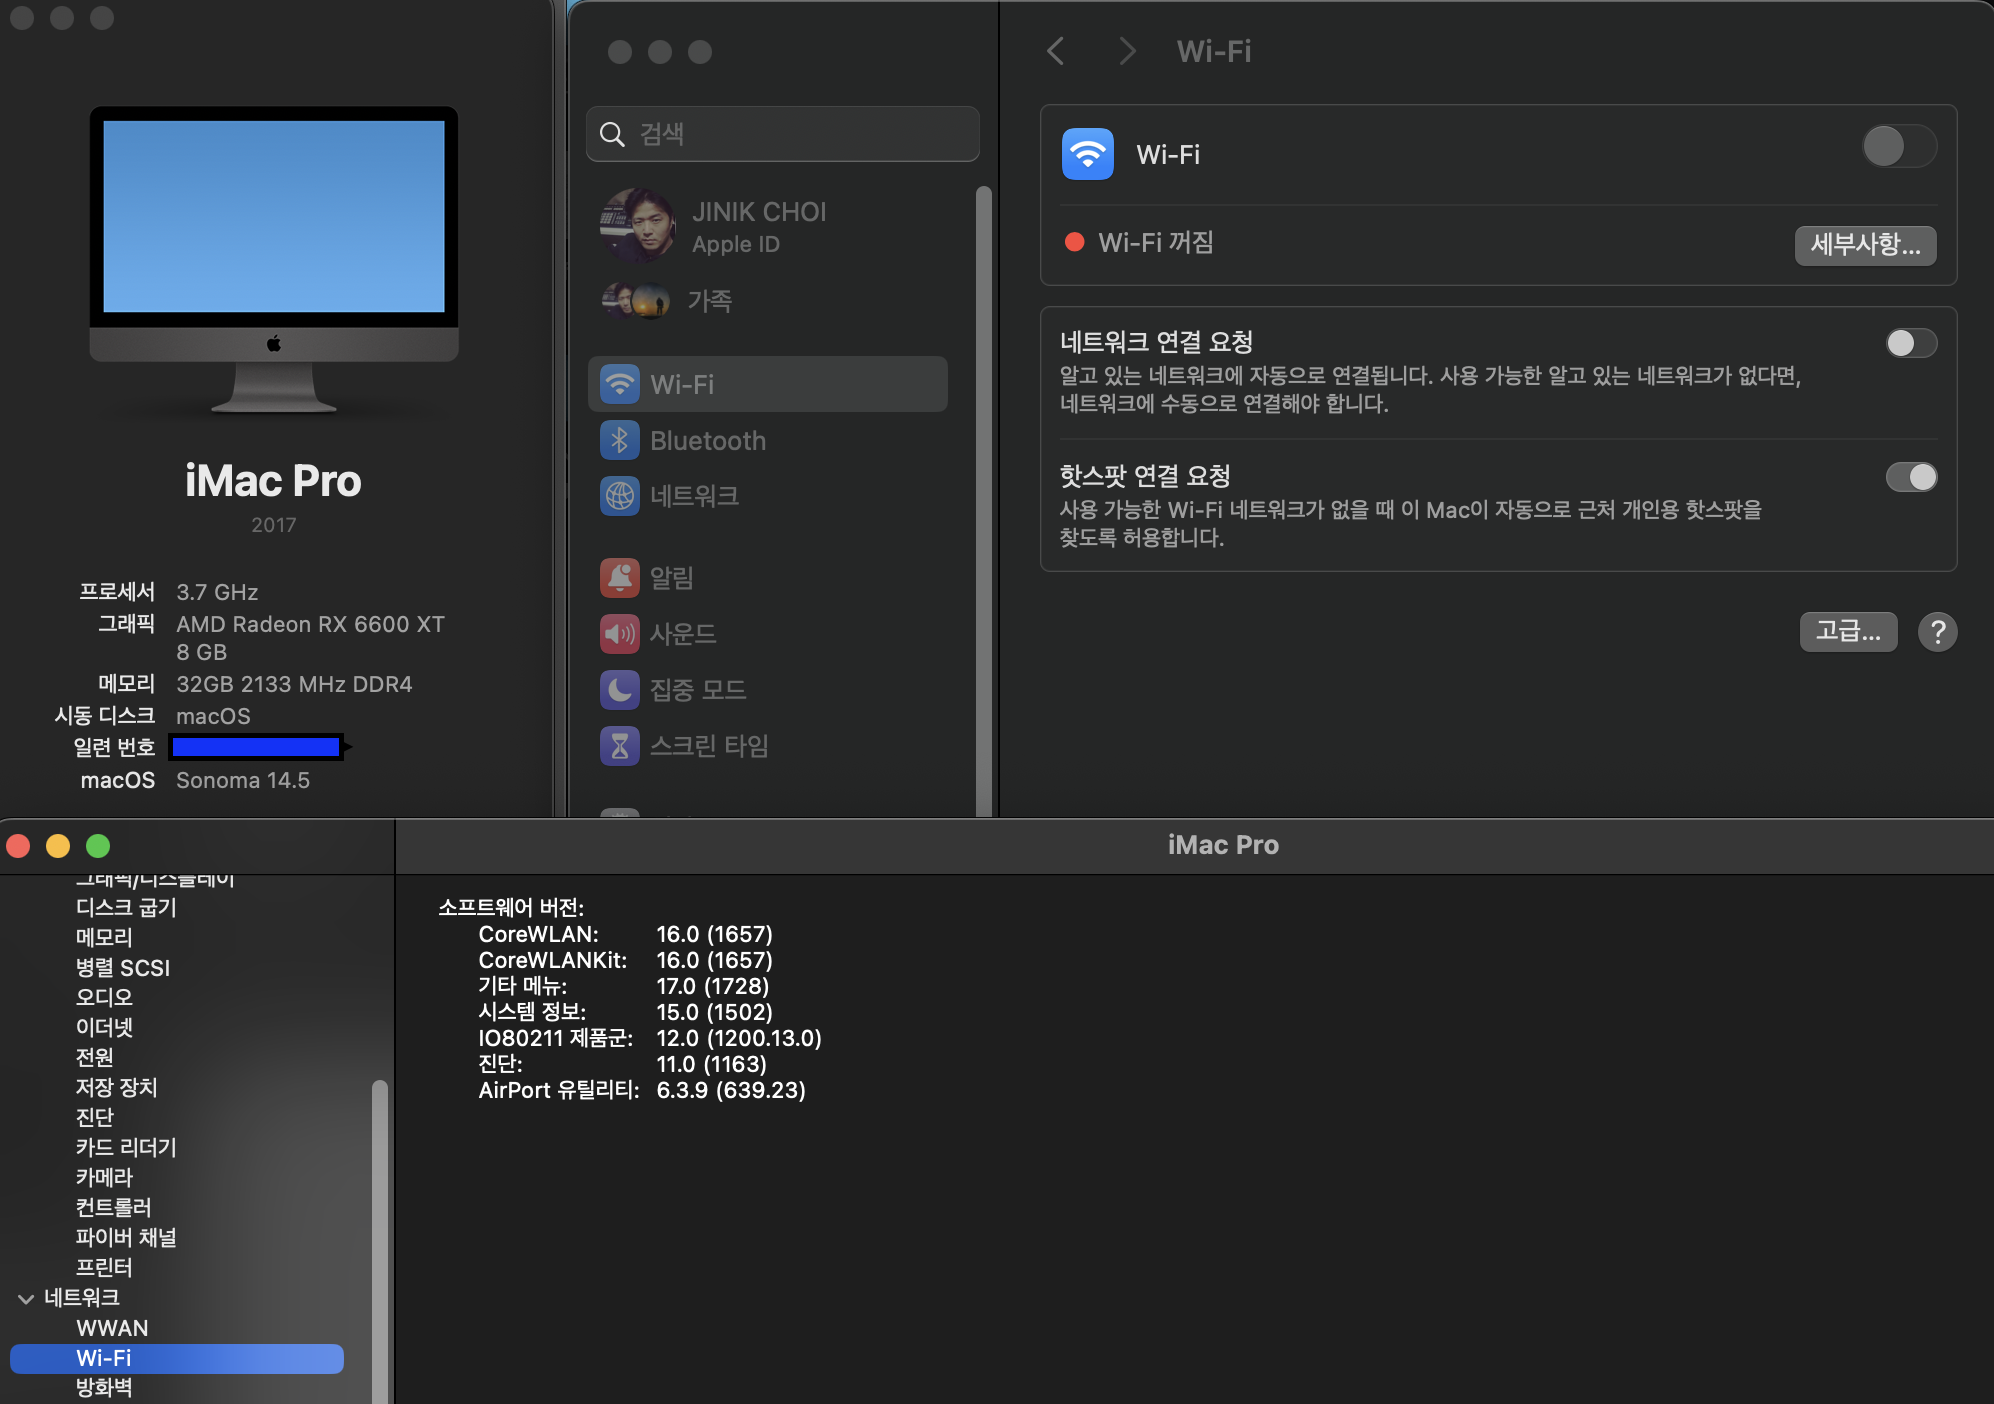Click the 사운드 speaker icon
Image resolution: width=1994 pixels, height=1404 pixels.
620,633
